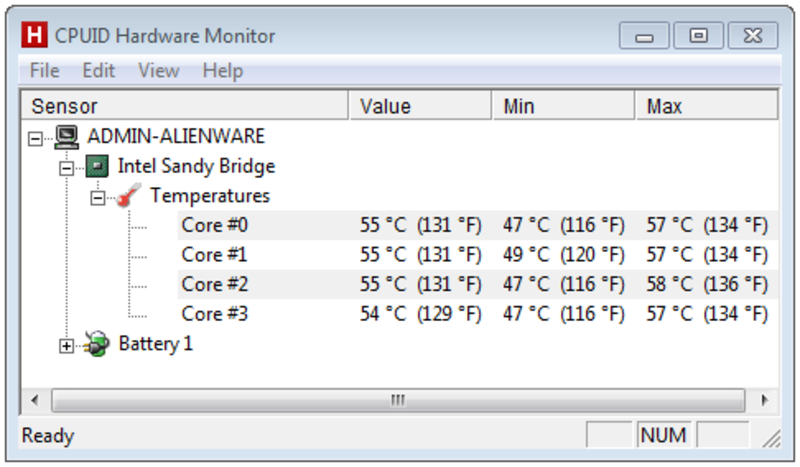Click Core #2 min 47 °C (116 °F)
This screenshot has width=800, height=467.
point(564,284)
